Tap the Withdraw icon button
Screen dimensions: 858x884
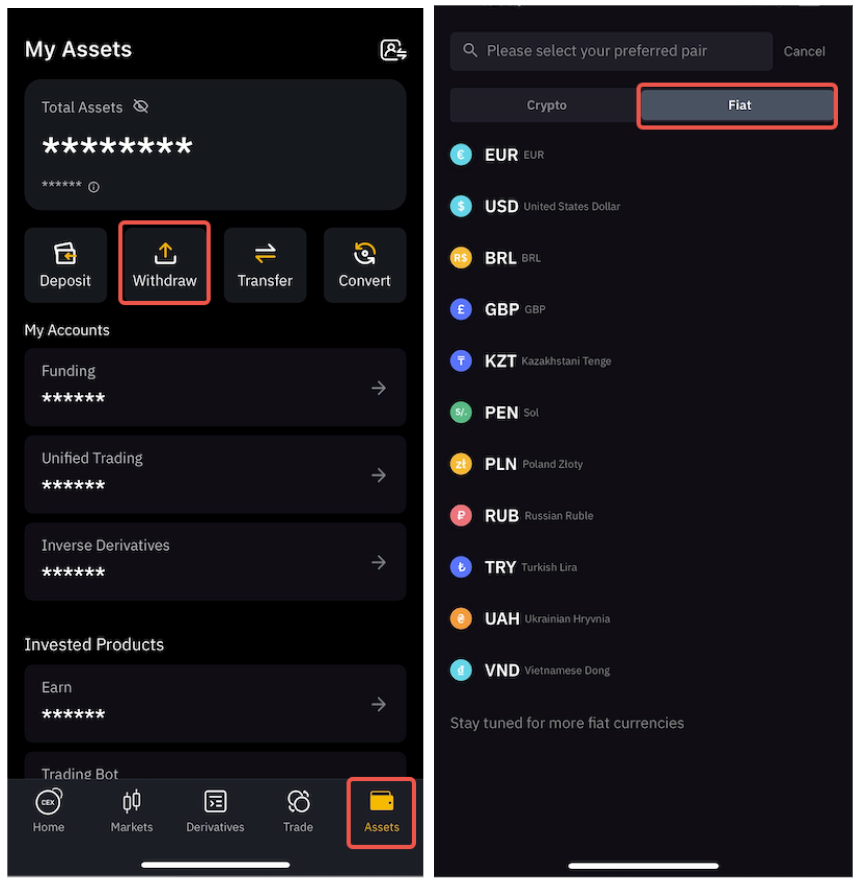(x=165, y=264)
